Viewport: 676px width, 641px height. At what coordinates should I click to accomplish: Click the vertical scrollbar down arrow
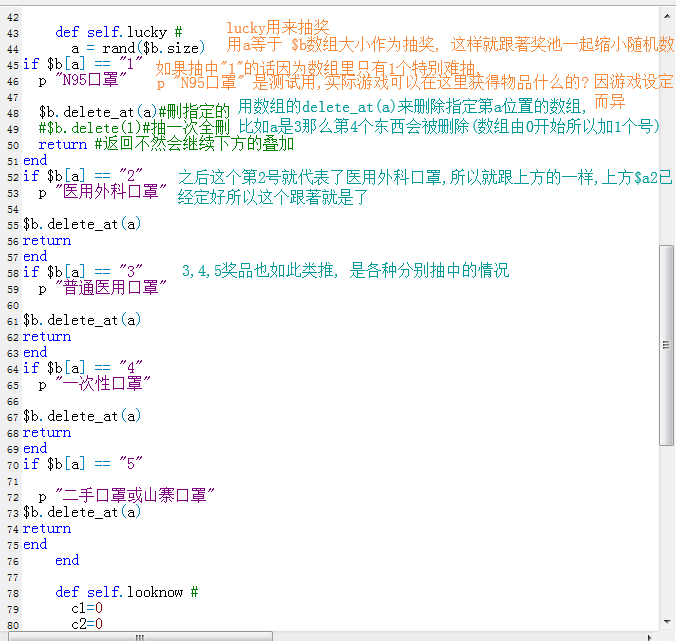tap(667, 622)
